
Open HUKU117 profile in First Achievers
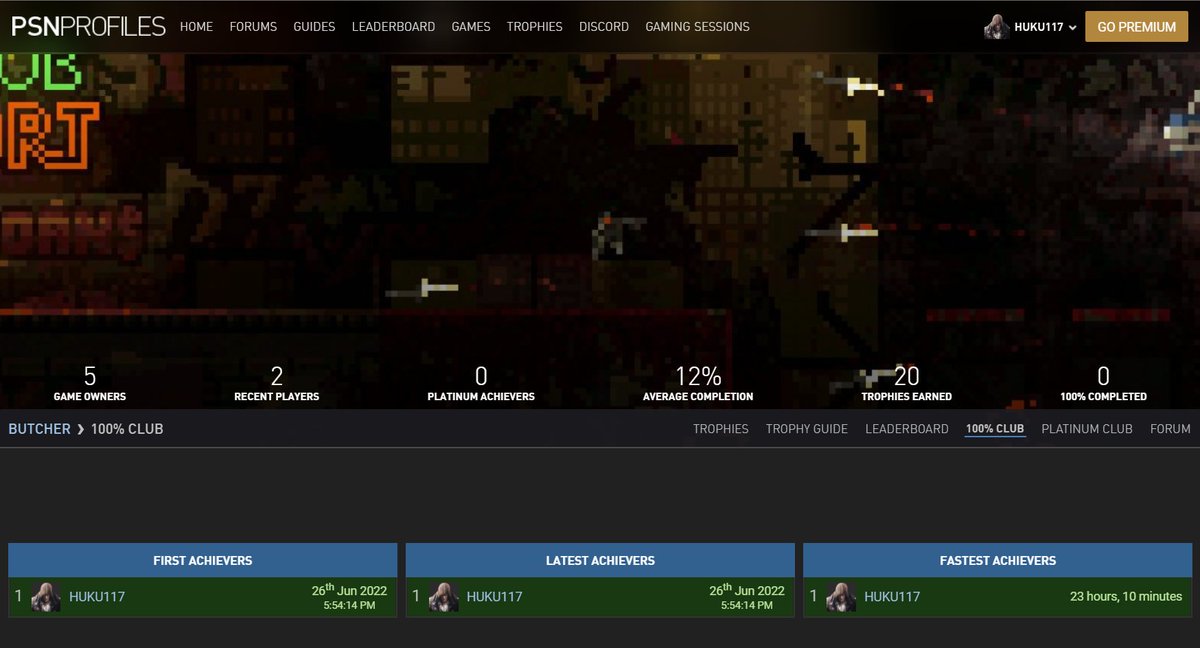click(x=97, y=597)
